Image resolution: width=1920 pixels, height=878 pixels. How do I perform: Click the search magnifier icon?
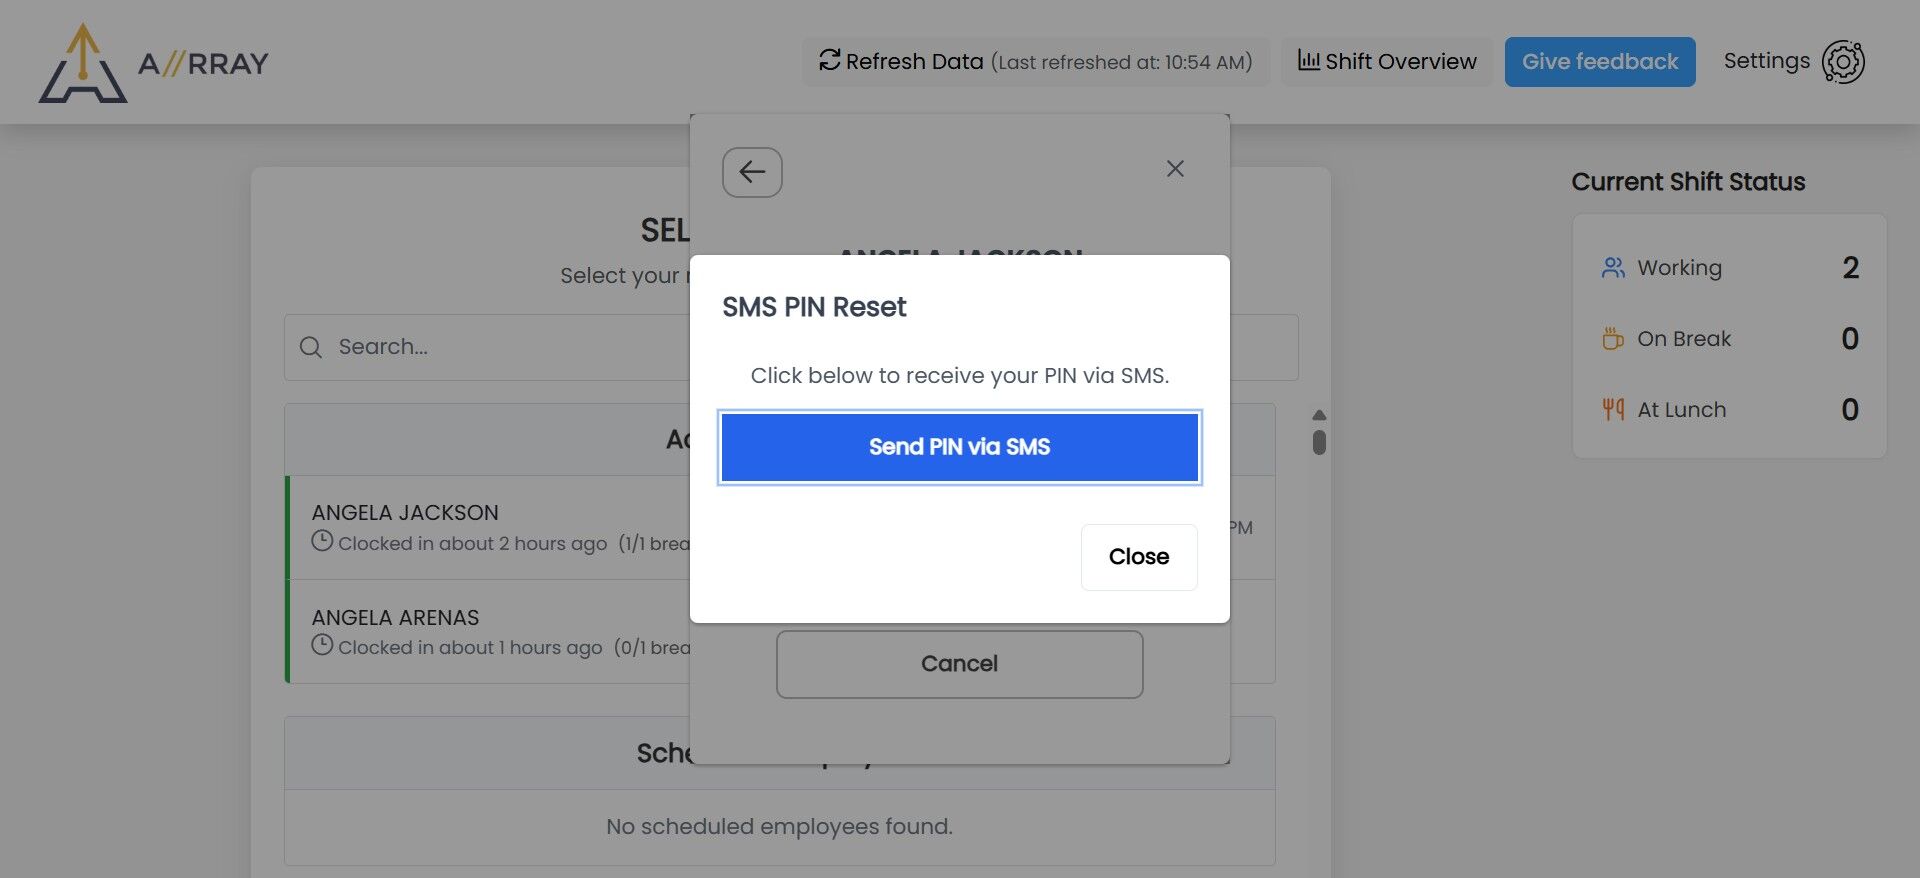(x=311, y=347)
